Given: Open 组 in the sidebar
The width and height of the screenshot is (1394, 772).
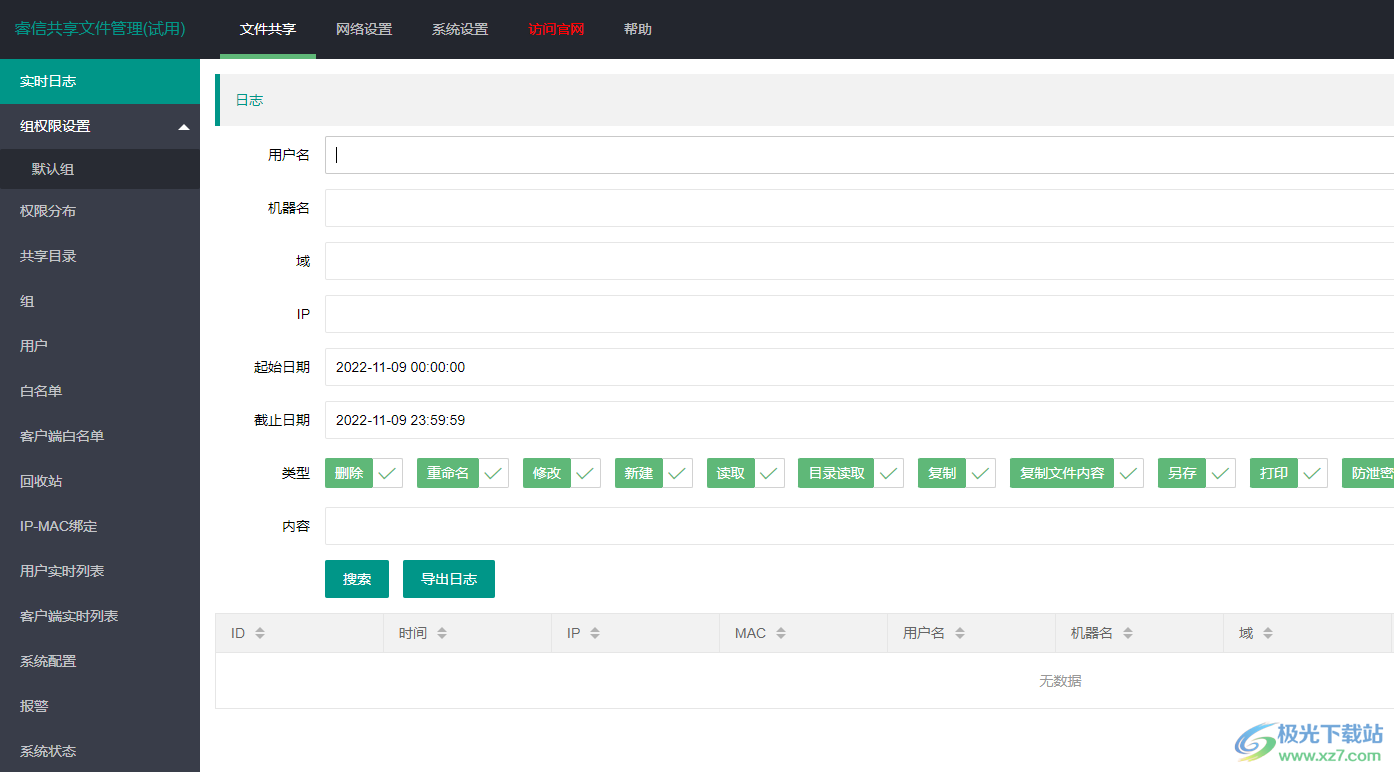Looking at the screenshot, I should click(100, 301).
